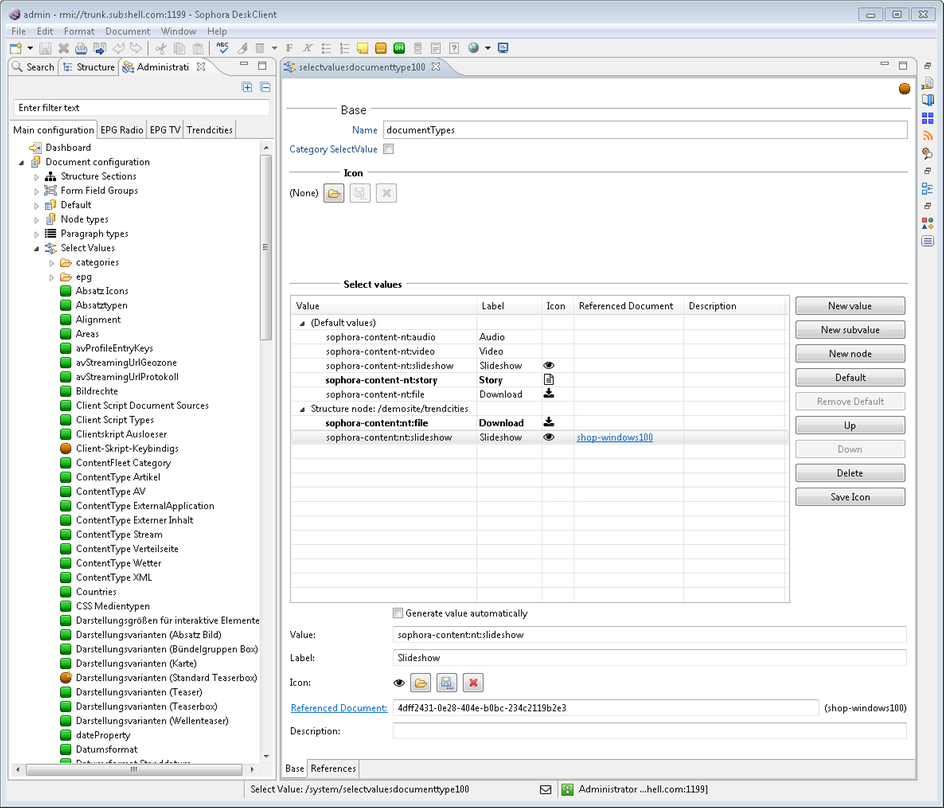Click the new document toolbar icon
The image size is (944, 808).
click(16, 48)
